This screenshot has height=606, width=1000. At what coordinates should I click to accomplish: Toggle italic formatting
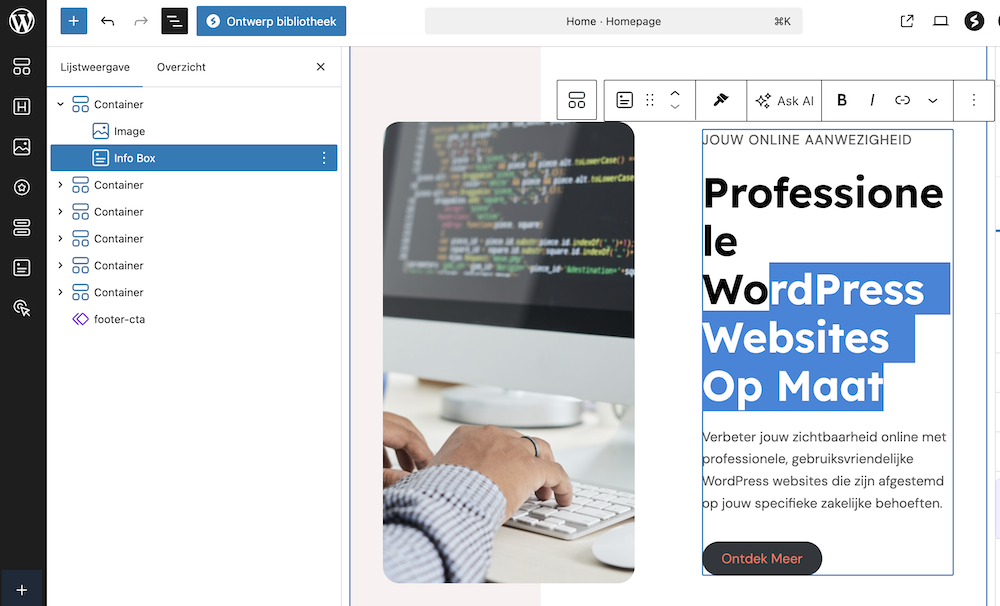click(x=872, y=100)
